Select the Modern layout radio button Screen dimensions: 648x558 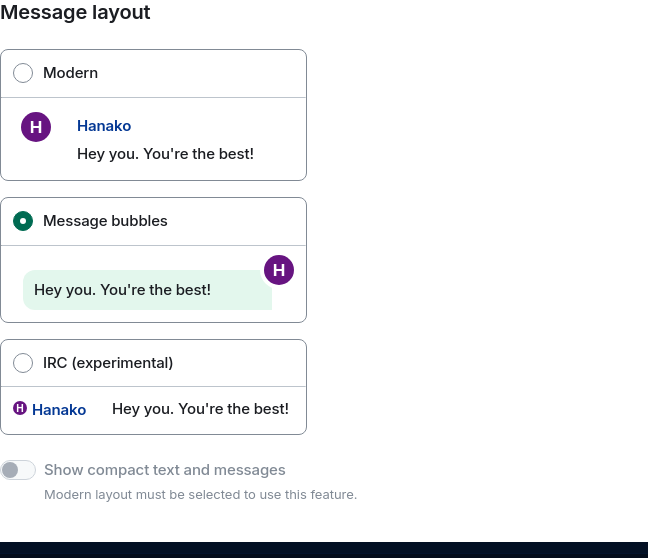tap(23, 73)
